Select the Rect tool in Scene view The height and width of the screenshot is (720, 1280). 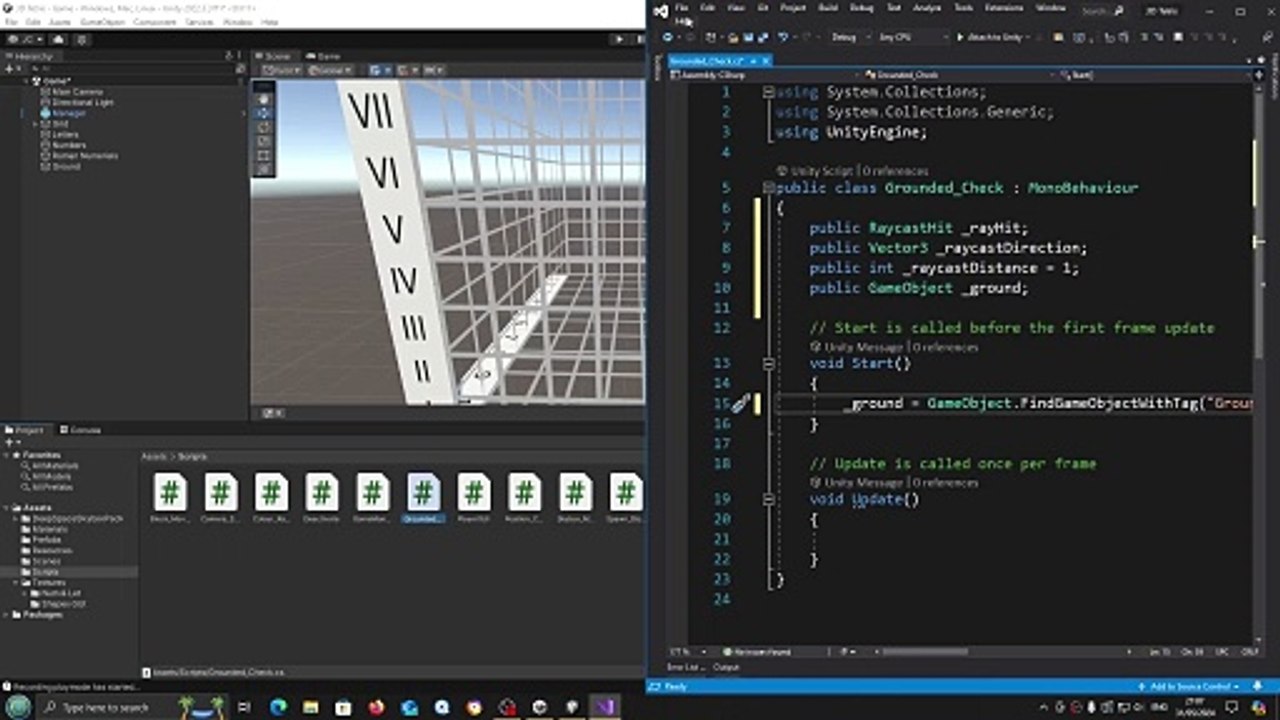tap(264, 155)
